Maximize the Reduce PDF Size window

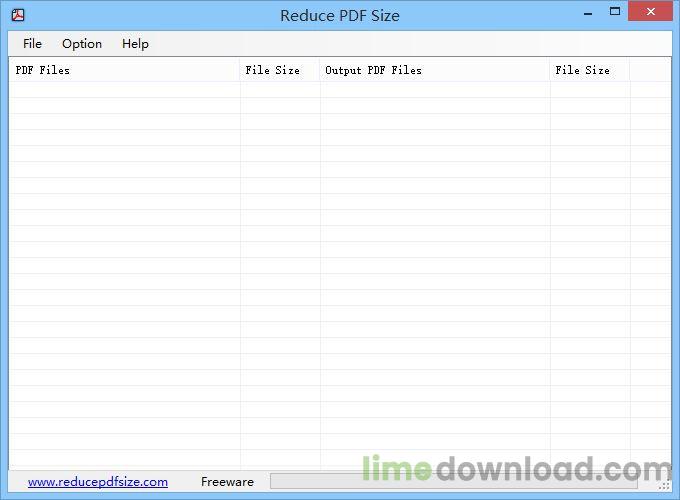point(615,12)
